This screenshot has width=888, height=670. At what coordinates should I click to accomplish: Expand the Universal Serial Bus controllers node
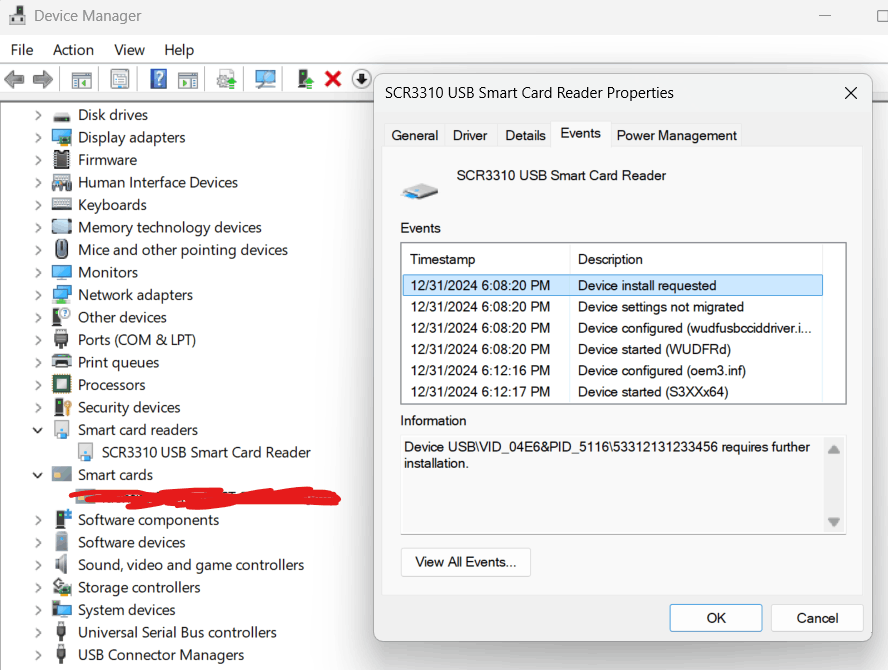click(x=38, y=633)
